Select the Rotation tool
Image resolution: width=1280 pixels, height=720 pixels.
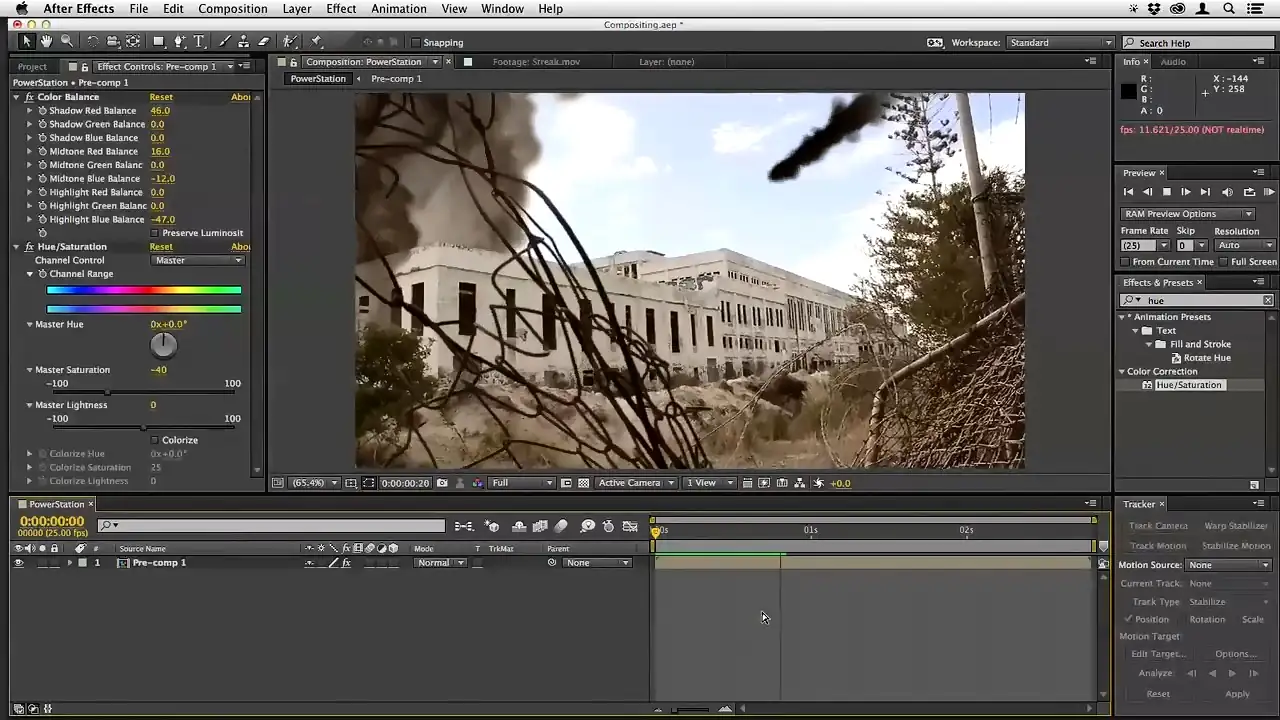[92, 42]
